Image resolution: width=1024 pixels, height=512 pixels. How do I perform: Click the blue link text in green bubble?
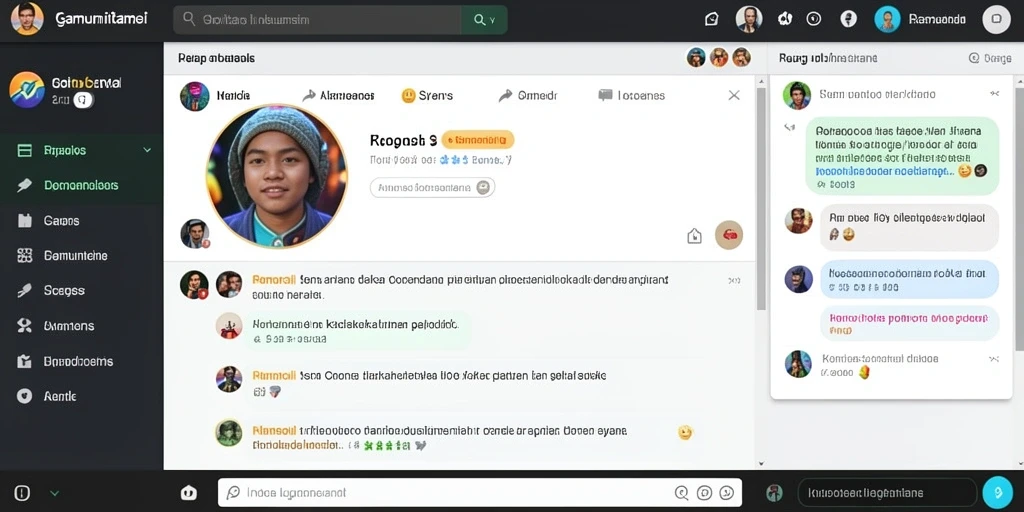886,171
